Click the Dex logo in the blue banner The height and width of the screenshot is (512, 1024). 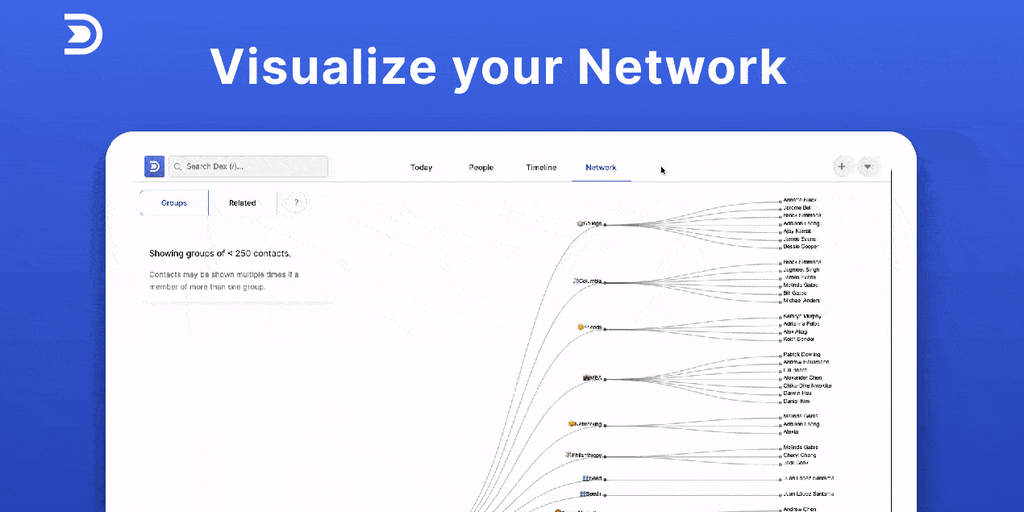[83, 33]
